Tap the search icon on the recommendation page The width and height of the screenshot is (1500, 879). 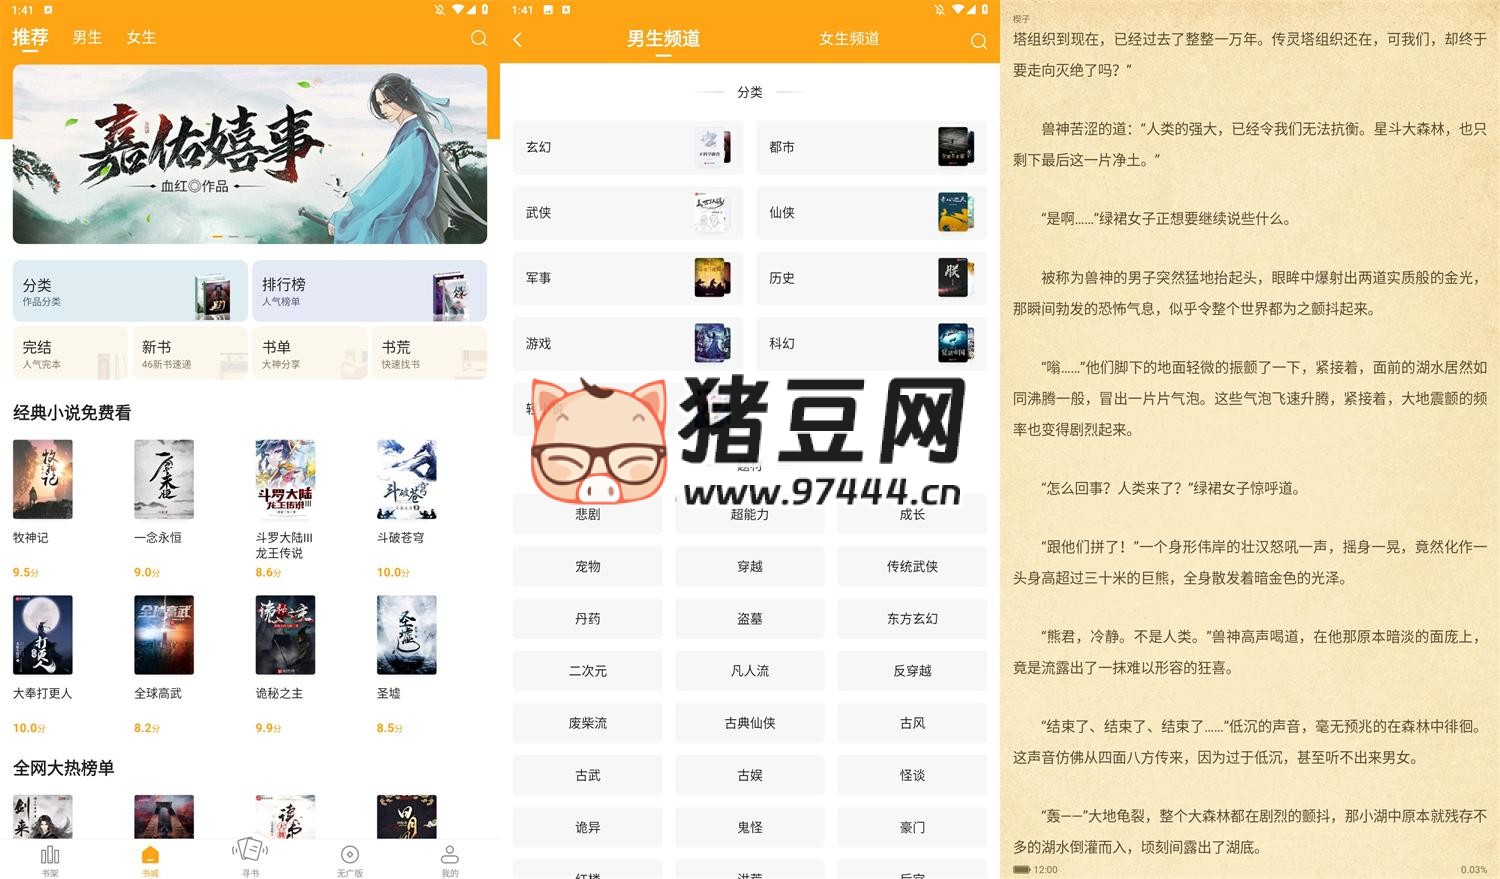coord(479,37)
